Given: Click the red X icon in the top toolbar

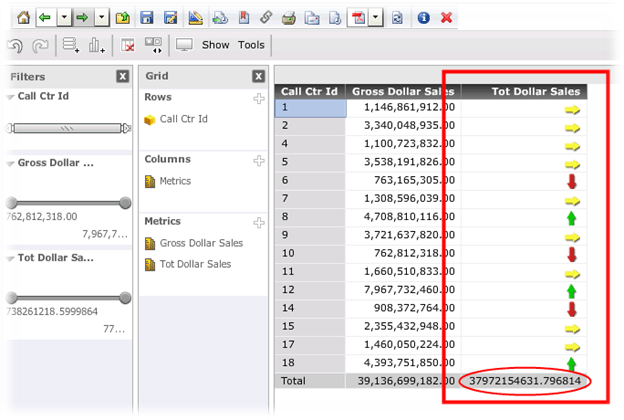Looking at the screenshot, I should (447, 18).
